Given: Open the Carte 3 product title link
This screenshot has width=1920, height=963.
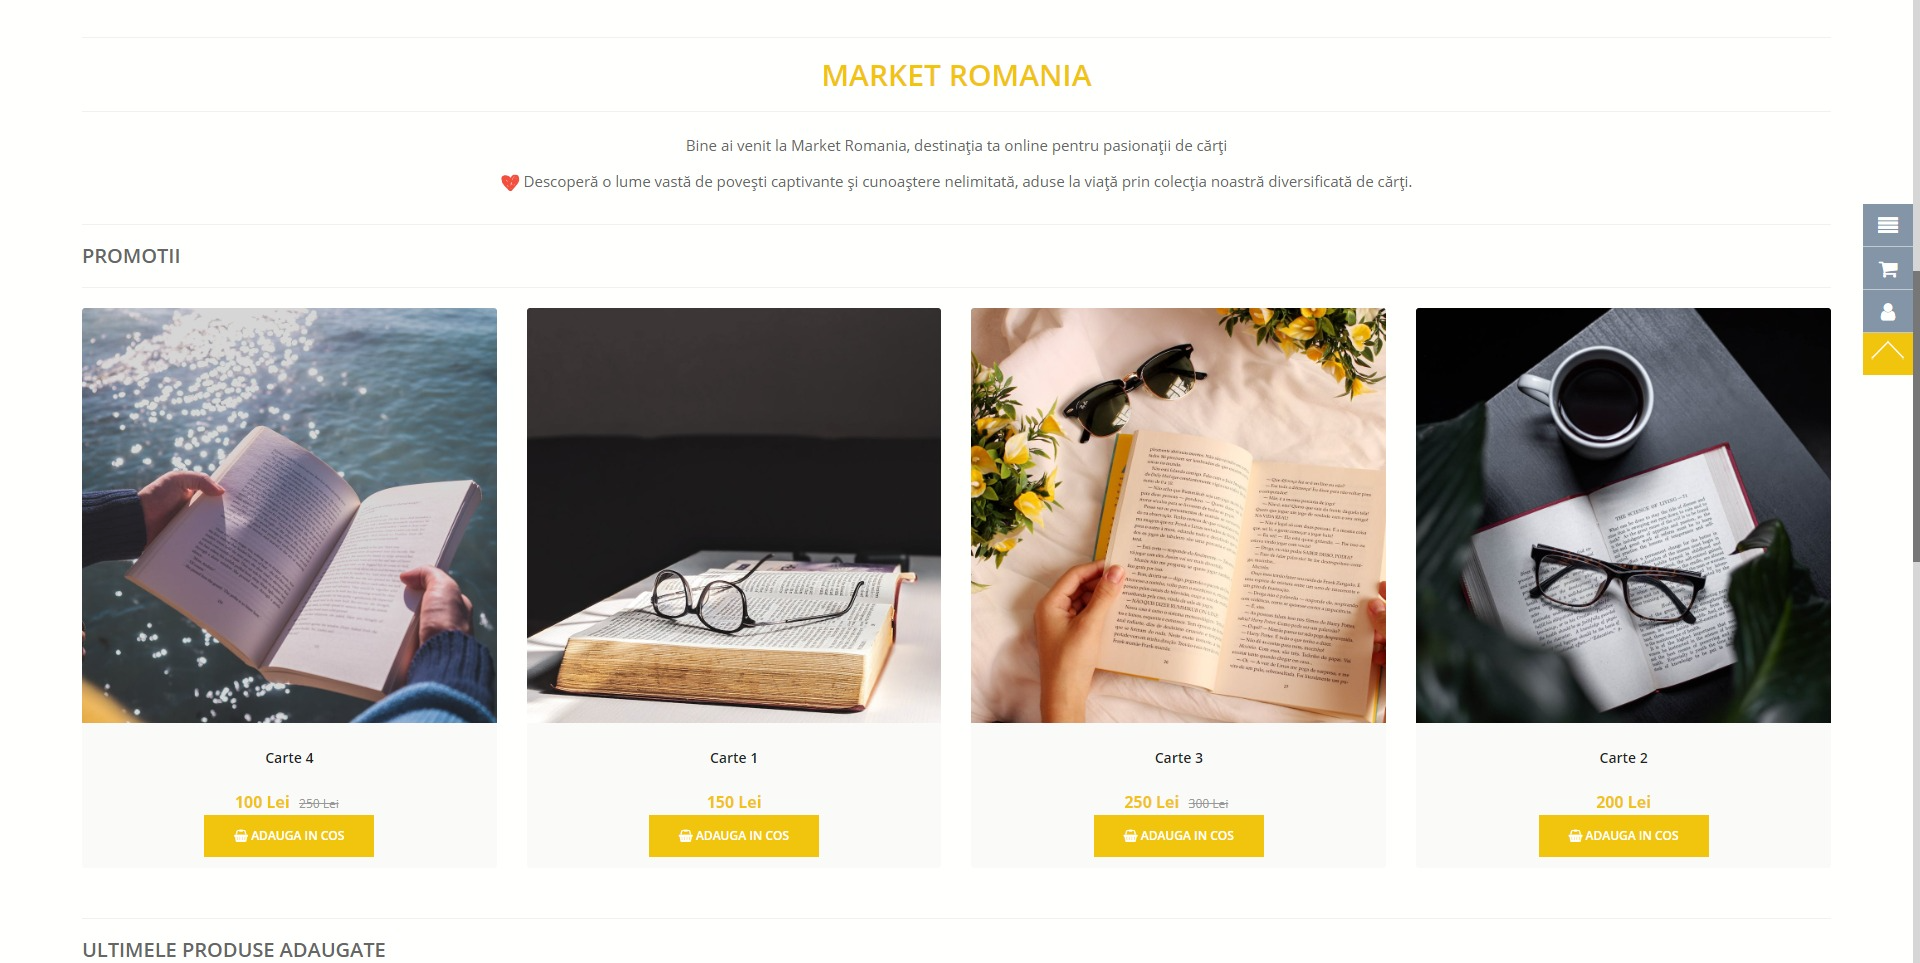Looking at the screenshot, I should (x=1178, y=758).
